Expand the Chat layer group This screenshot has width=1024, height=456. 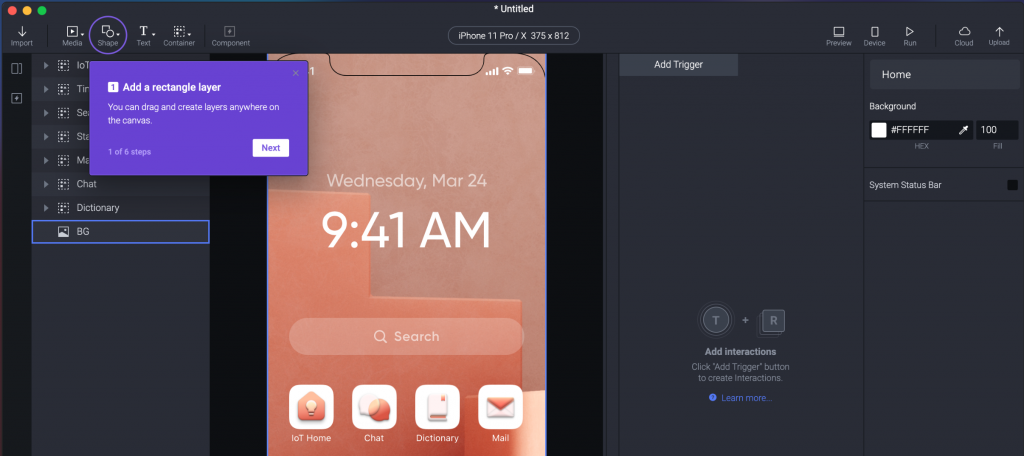point(46,184)
